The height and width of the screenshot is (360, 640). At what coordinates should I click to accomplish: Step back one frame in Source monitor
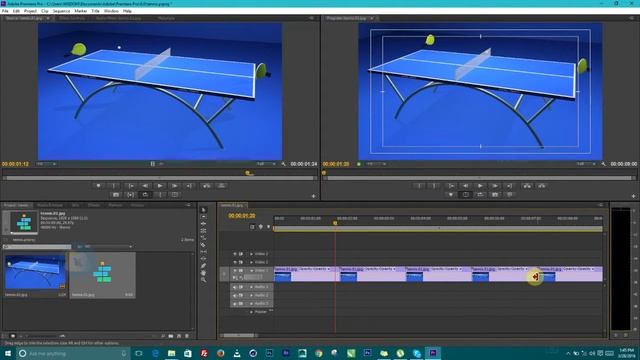tap(145, 186)
